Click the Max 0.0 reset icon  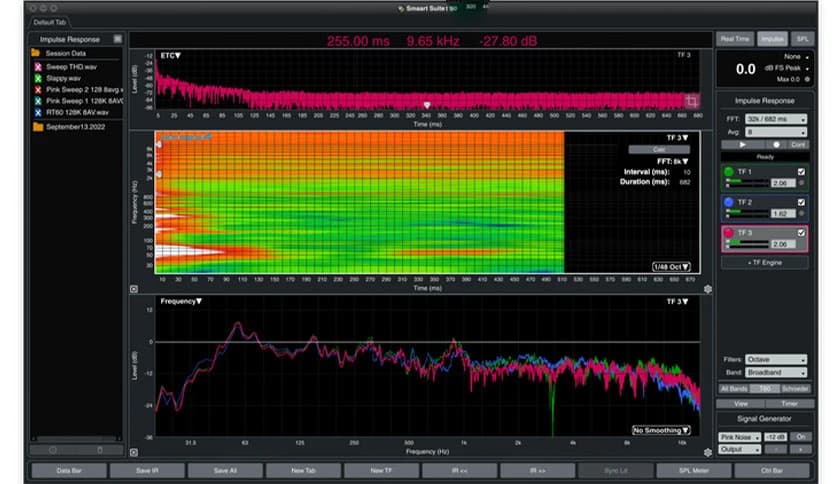(x=807, y=79)
